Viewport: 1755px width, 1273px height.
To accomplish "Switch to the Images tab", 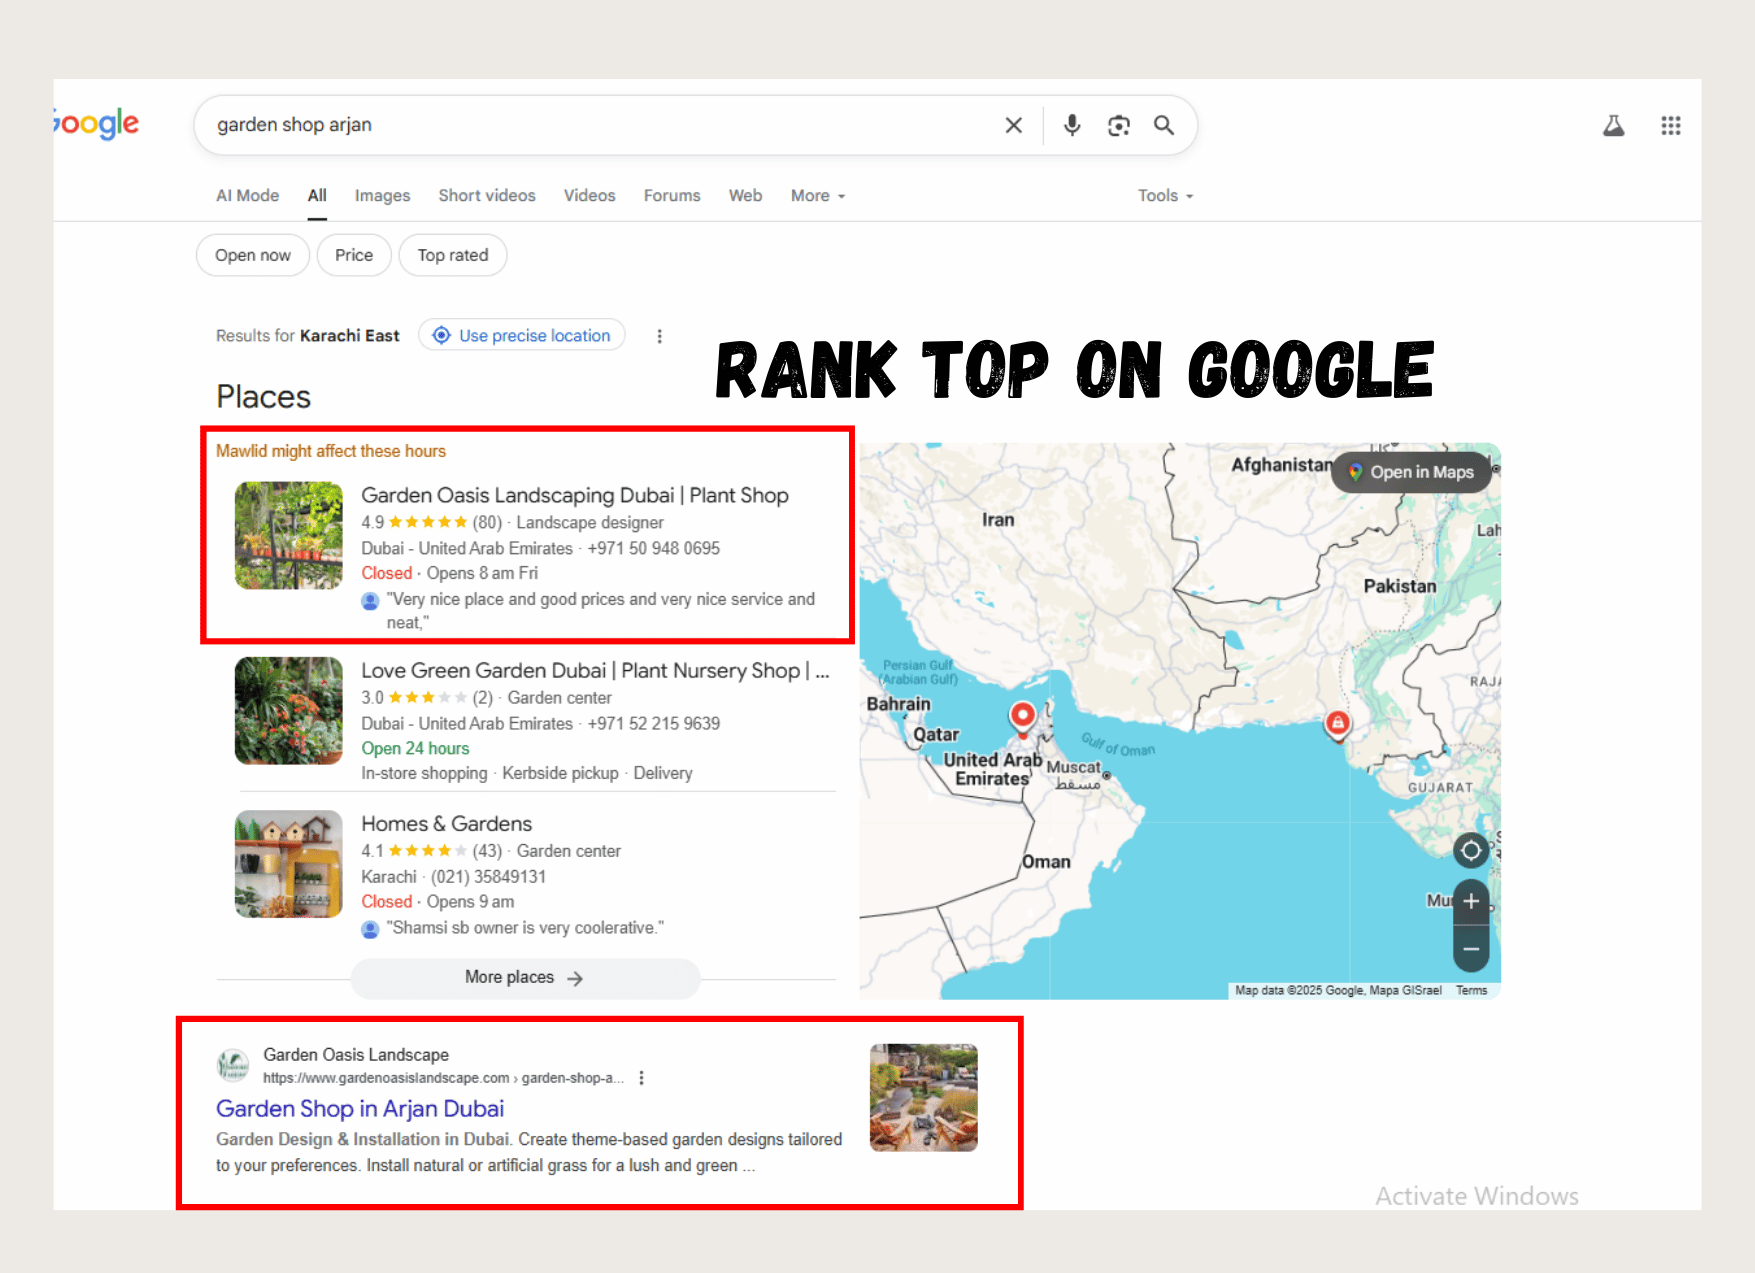I will pyautogui.click(x=382, y=195).
